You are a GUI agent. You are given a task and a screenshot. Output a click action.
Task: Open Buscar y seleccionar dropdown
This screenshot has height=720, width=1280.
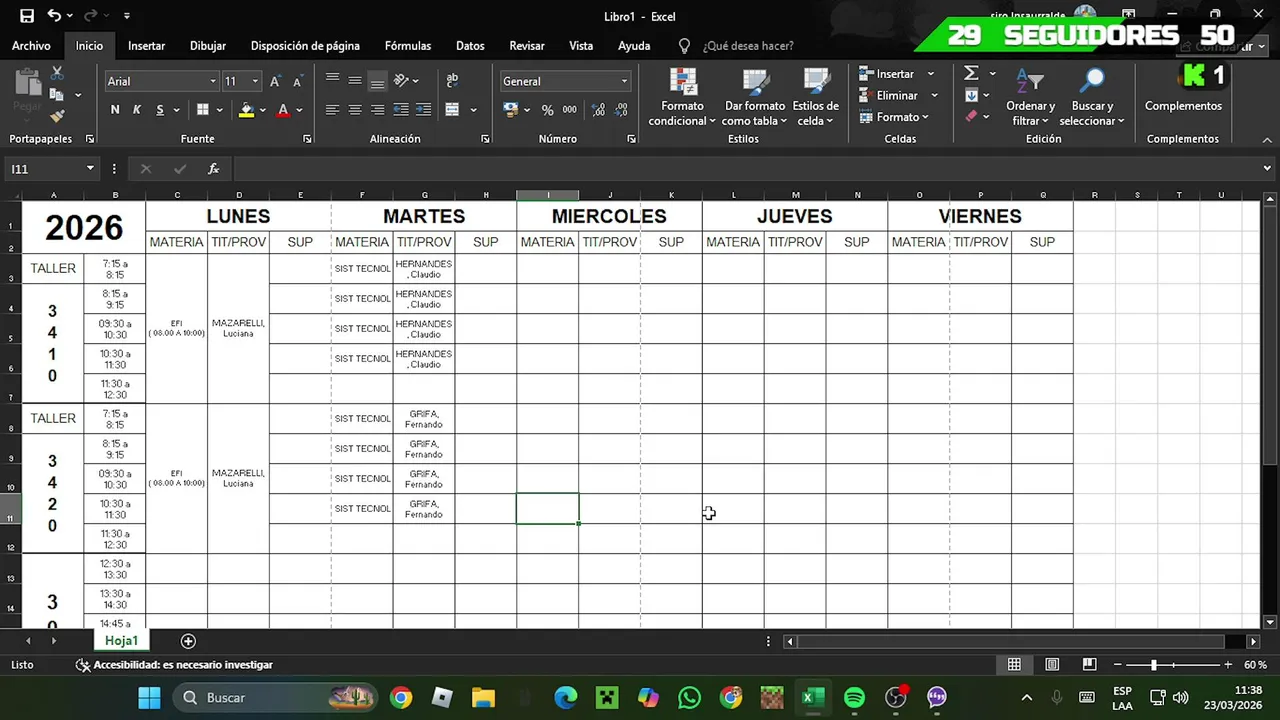pyautogui.click(x=1092, y=98)
